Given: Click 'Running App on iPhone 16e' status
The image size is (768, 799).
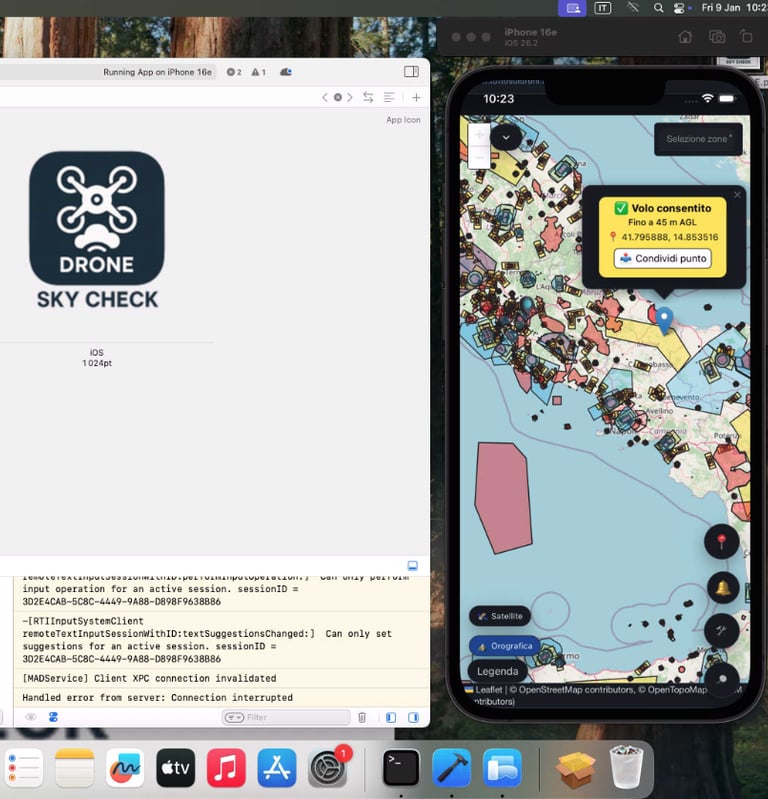Looking at the screenshot, I should 157,72.
